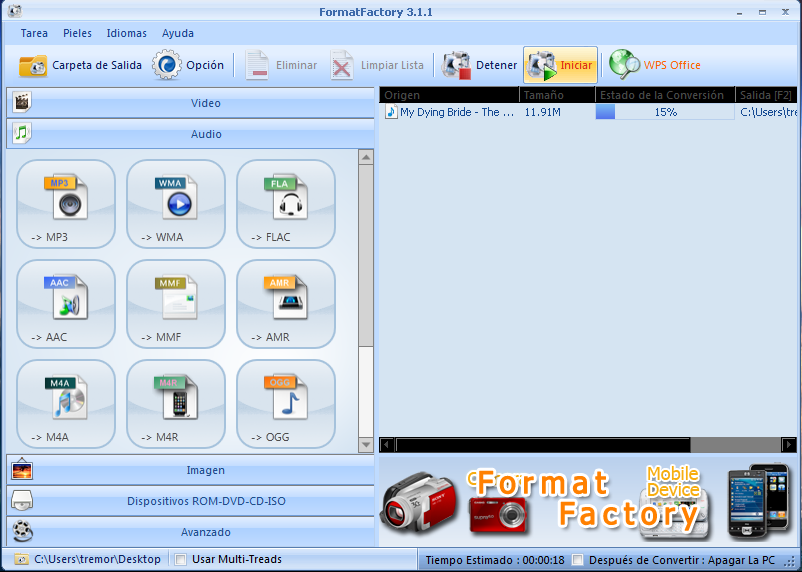Click the task list right scroll arrow
802x572 pixels.
(x=789, y=445)
